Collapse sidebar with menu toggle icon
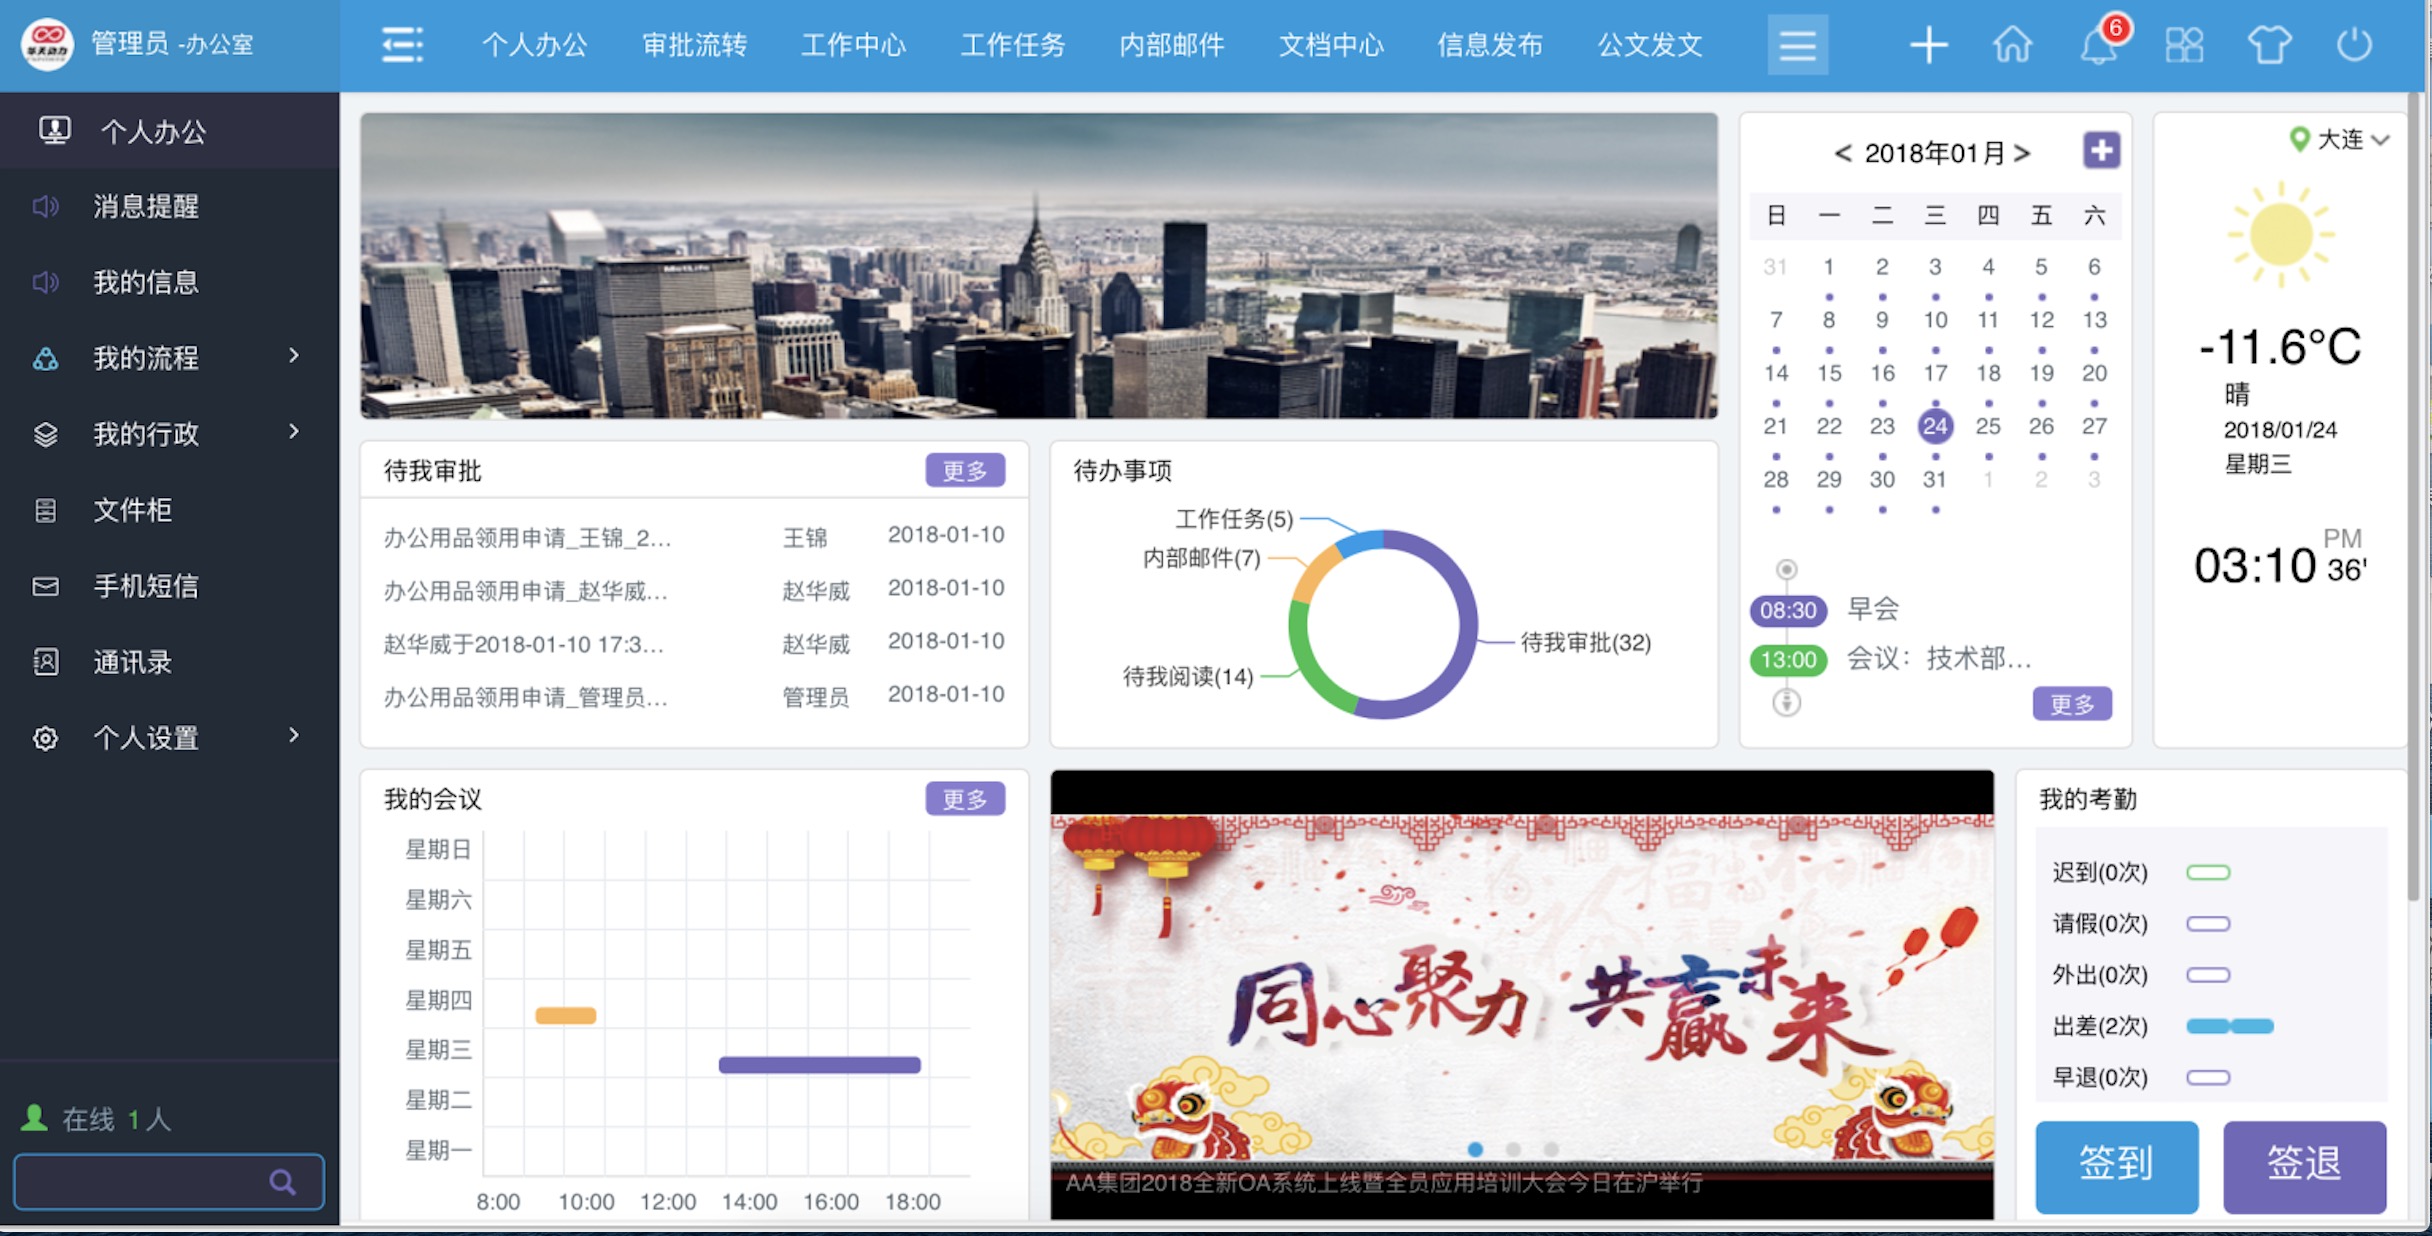 point(402,45)
